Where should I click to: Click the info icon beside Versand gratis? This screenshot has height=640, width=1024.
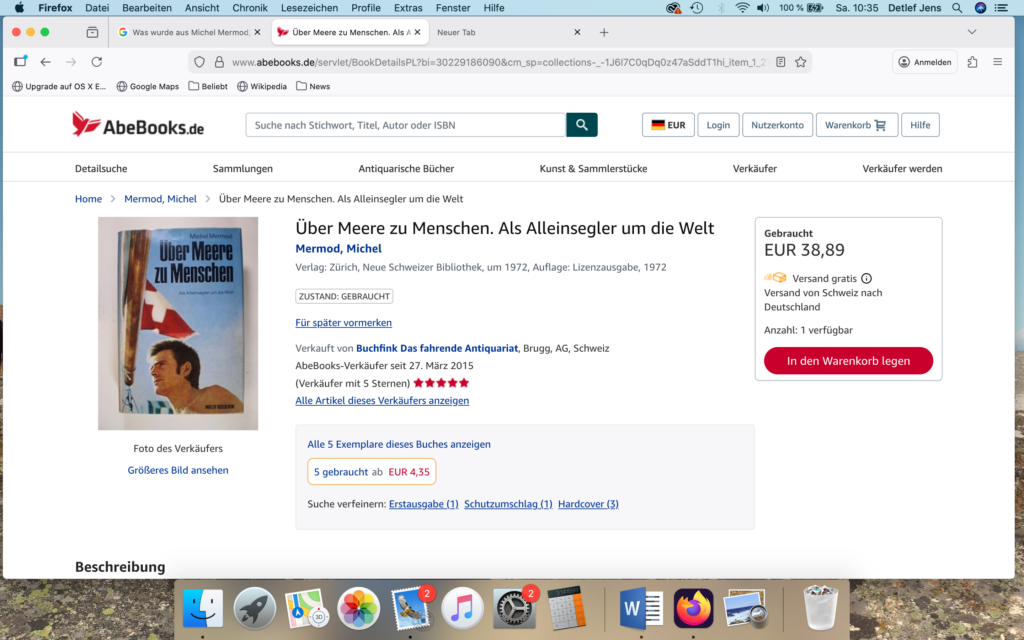pos(867,278)
